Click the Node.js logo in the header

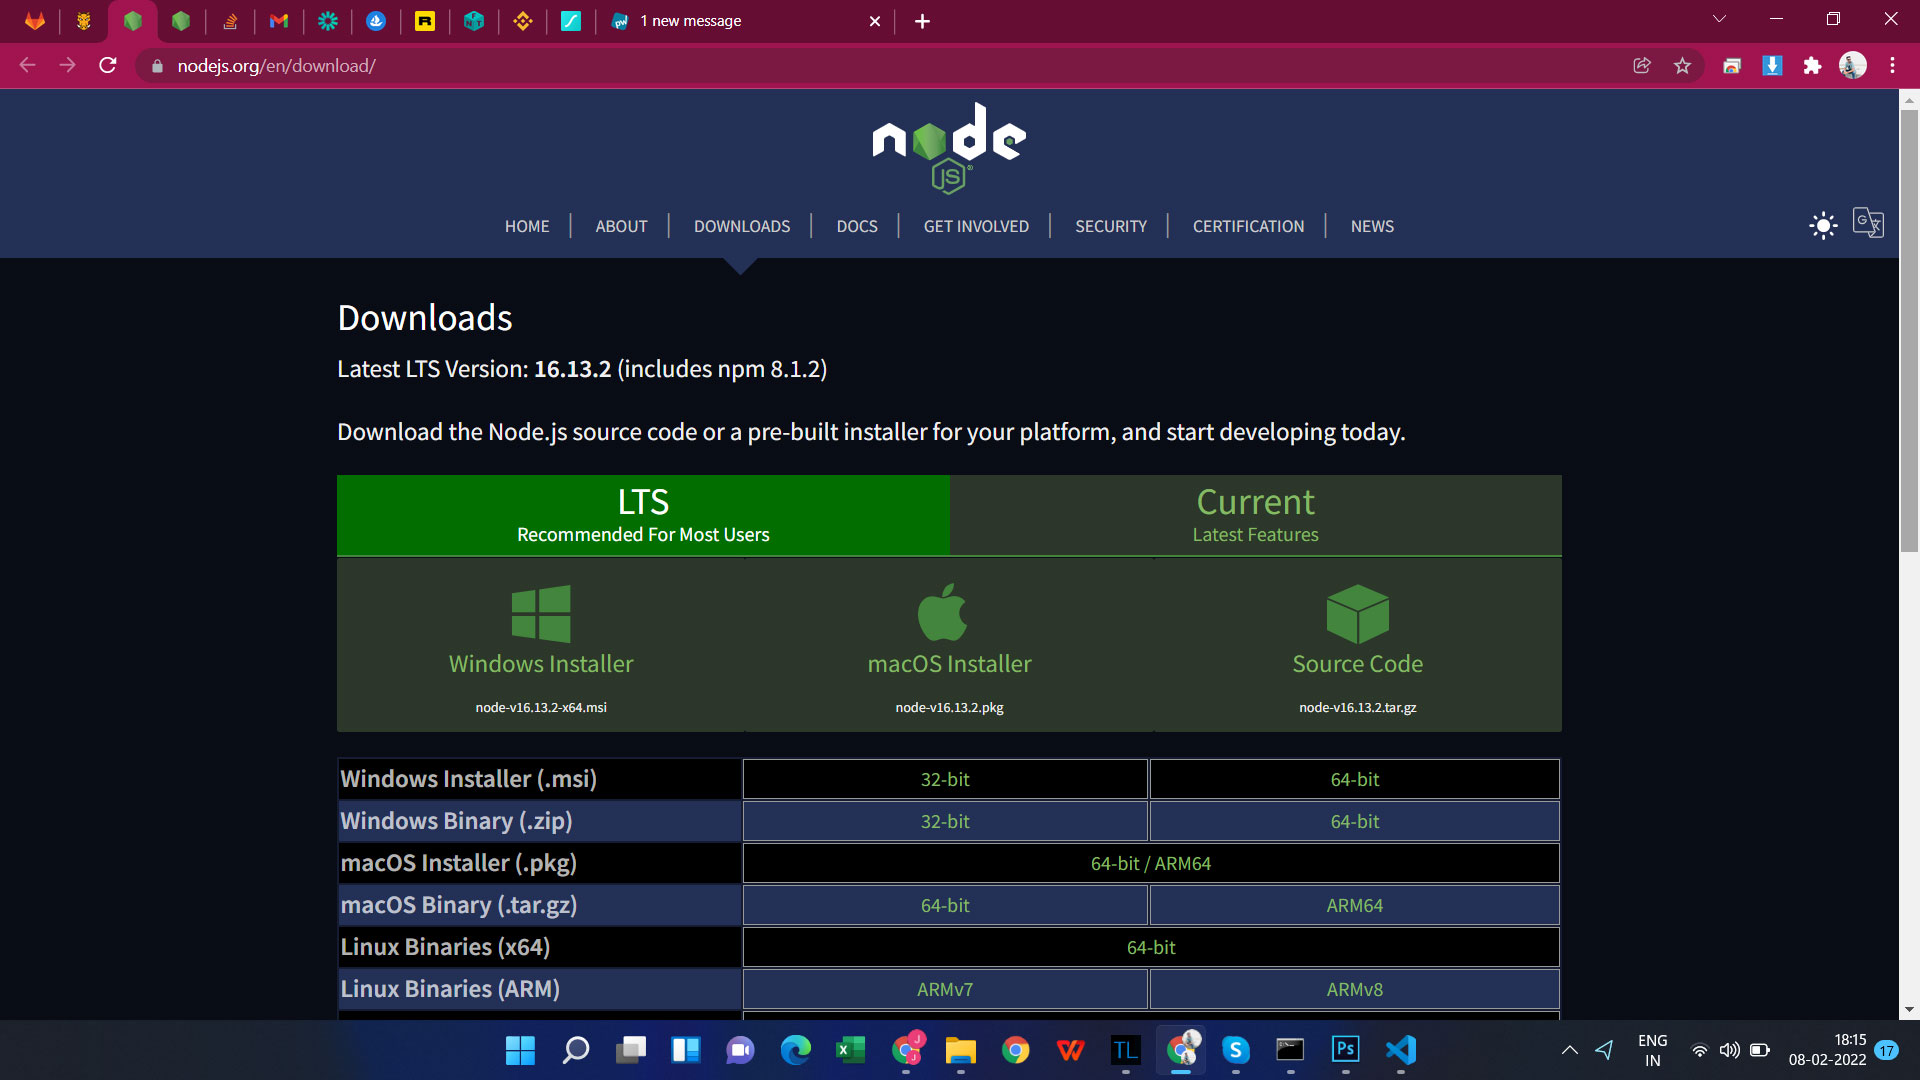coord(949,148)
